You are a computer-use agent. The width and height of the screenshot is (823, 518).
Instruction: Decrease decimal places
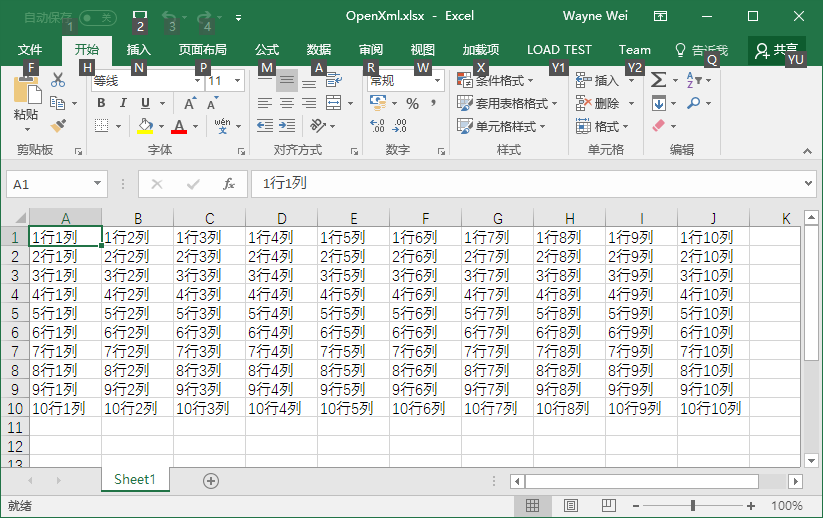(400, 126)
